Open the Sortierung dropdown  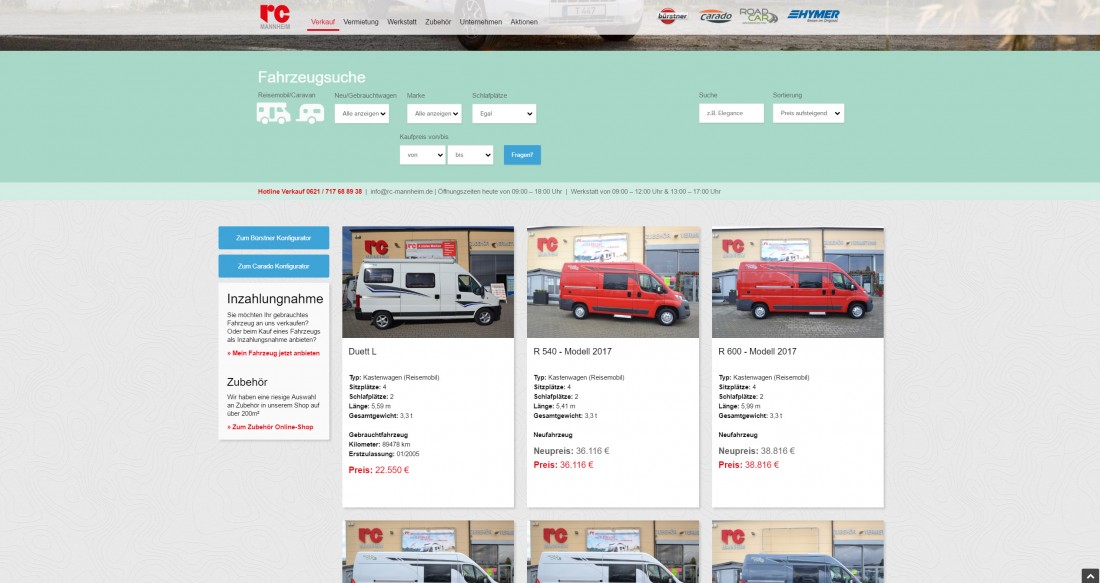808,114
